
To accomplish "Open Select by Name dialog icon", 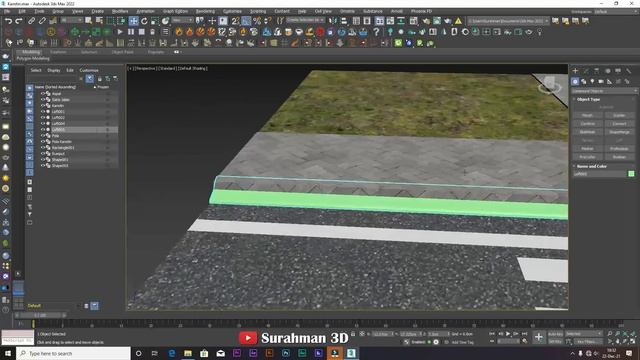I will click(99, 20).
